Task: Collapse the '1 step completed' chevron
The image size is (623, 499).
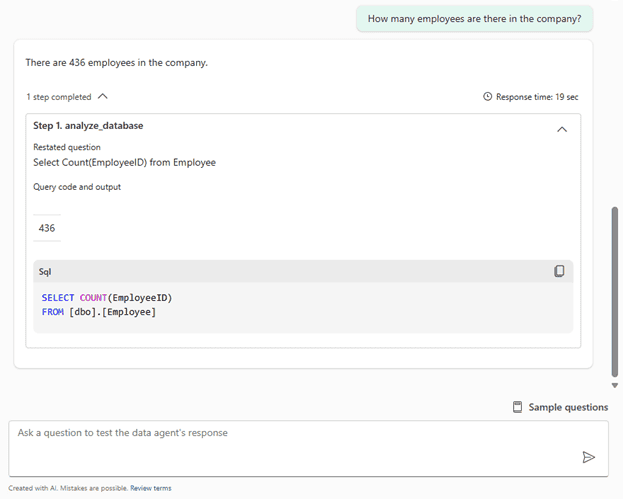Action: pyautogui.click(x=103, y=97)
